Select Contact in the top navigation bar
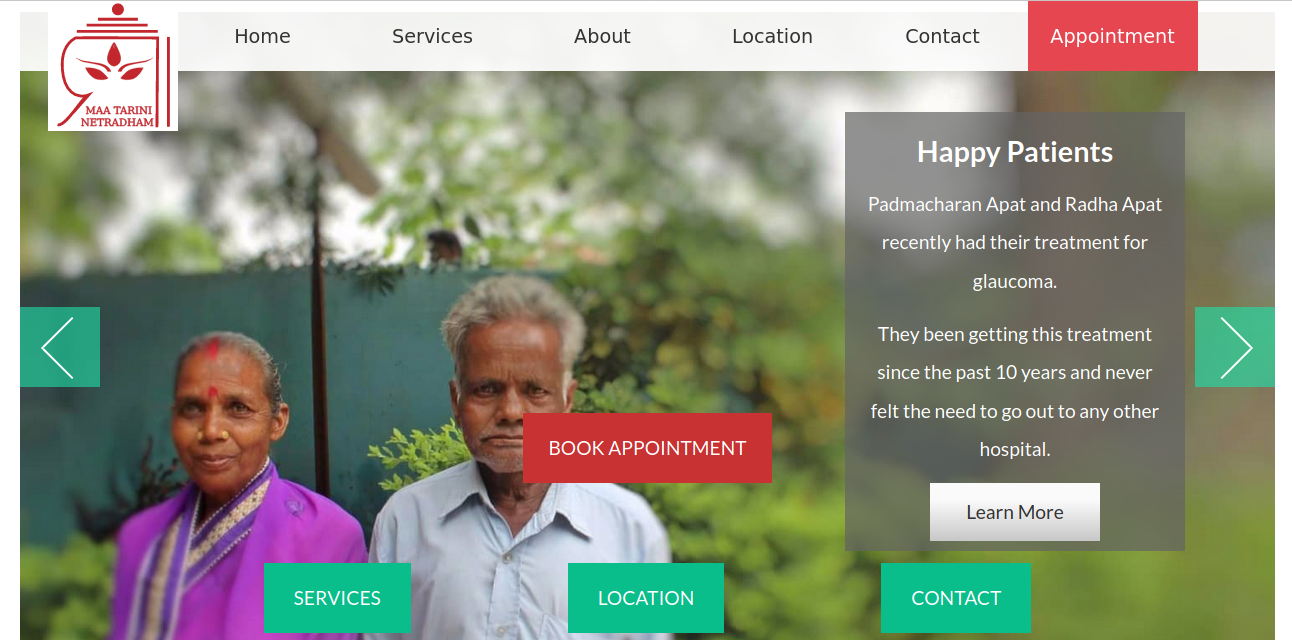 click(942, 36)
